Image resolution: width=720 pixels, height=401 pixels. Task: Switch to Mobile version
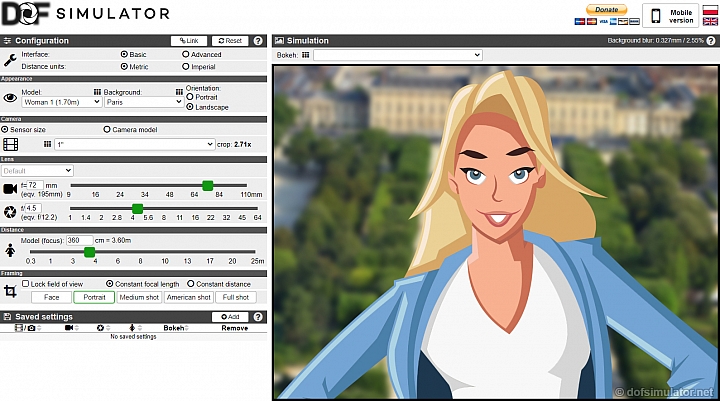point(670,16)
